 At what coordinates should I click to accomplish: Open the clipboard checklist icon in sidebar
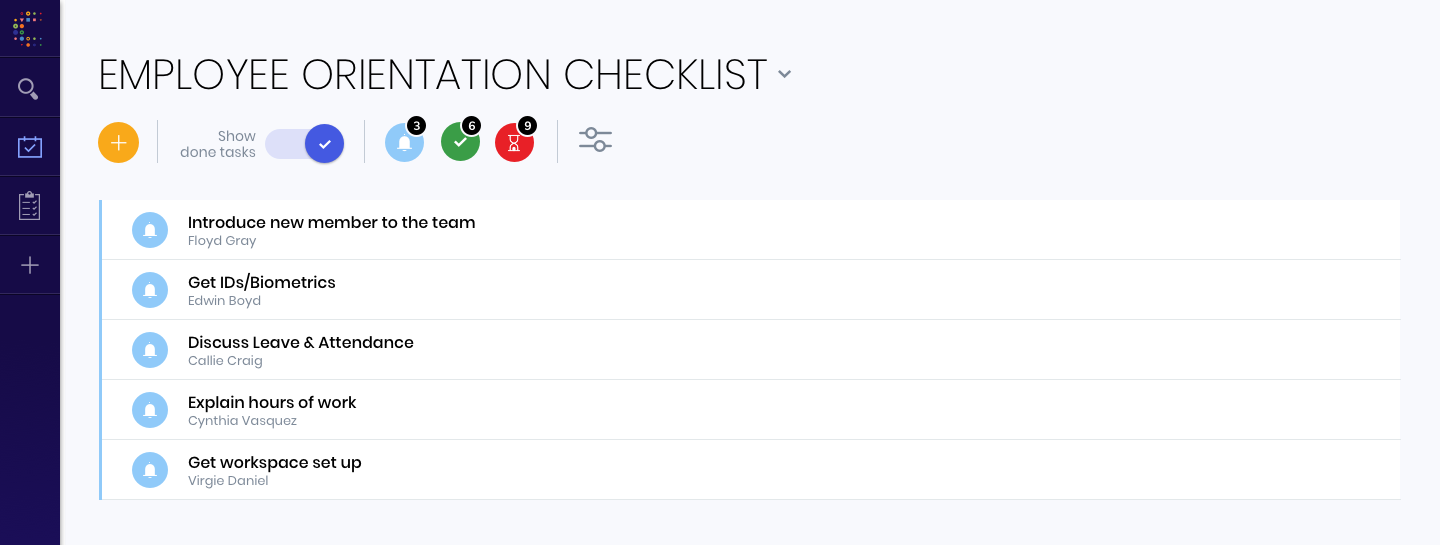(x=29, y=206)
